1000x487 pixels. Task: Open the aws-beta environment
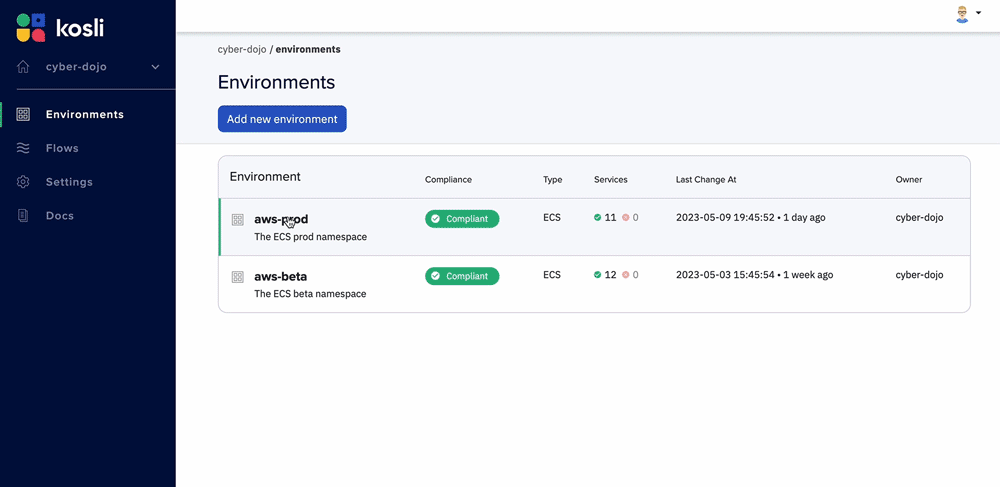tap(281, 277)
